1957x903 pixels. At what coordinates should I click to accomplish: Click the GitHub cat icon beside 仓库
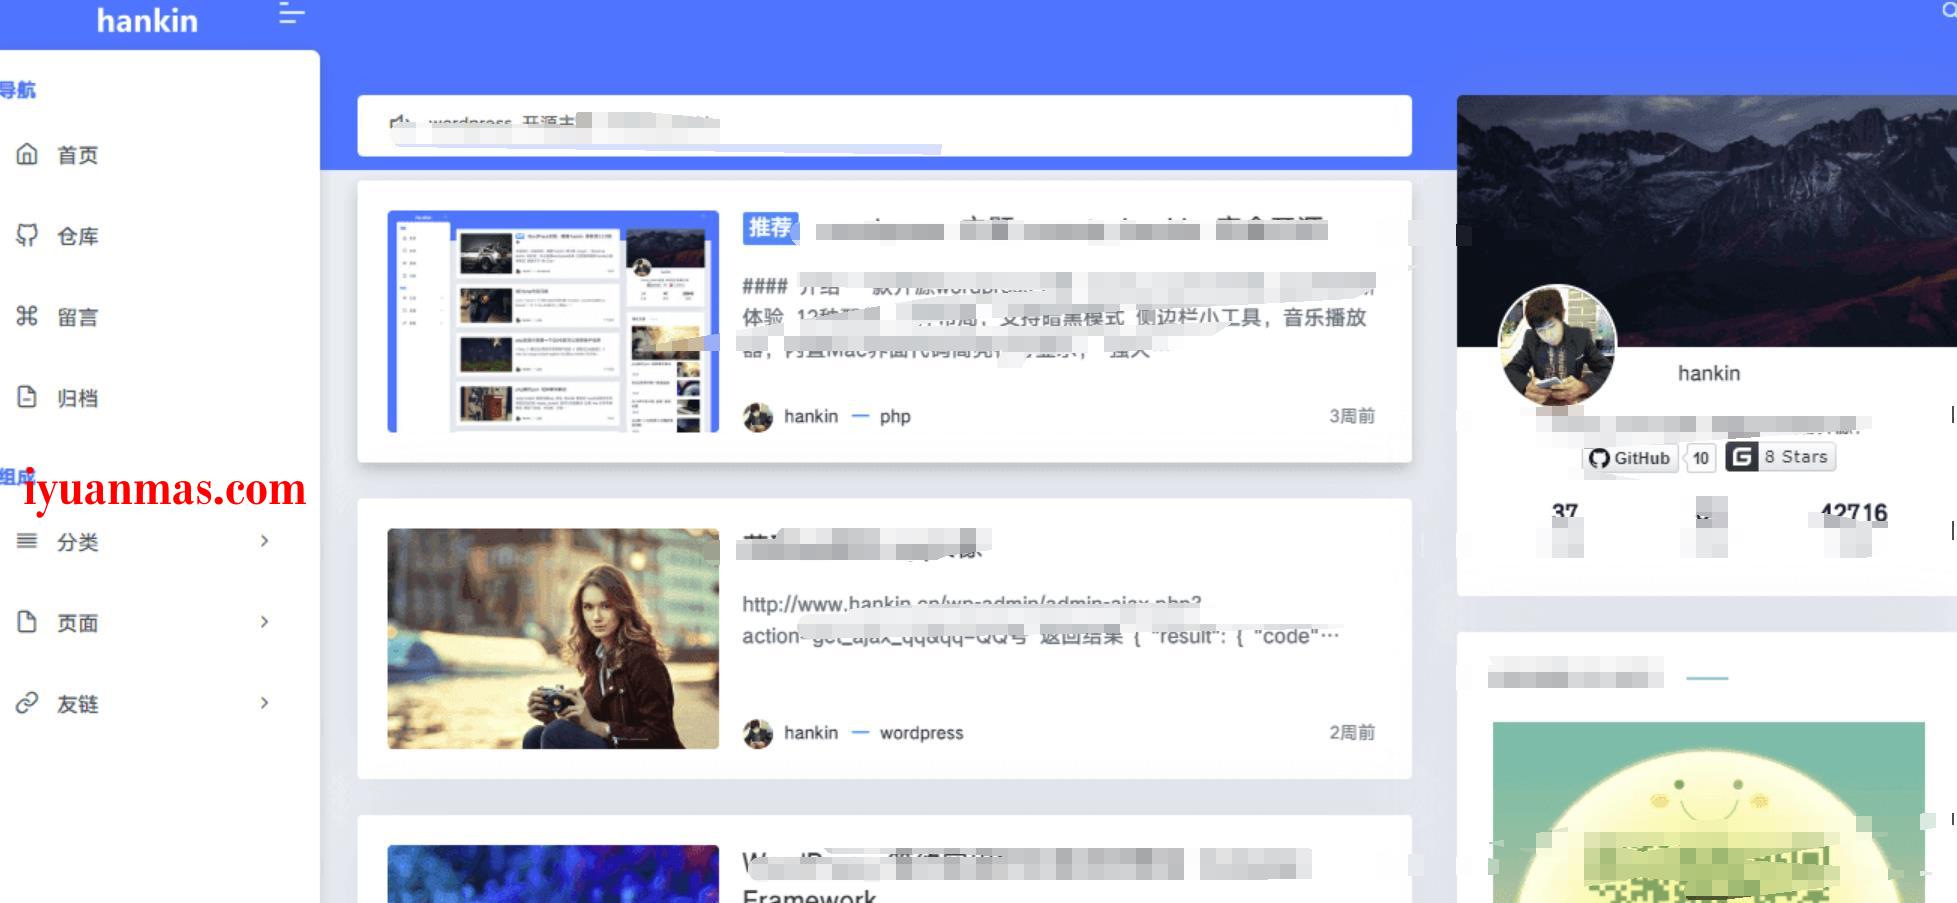(27, 235)
